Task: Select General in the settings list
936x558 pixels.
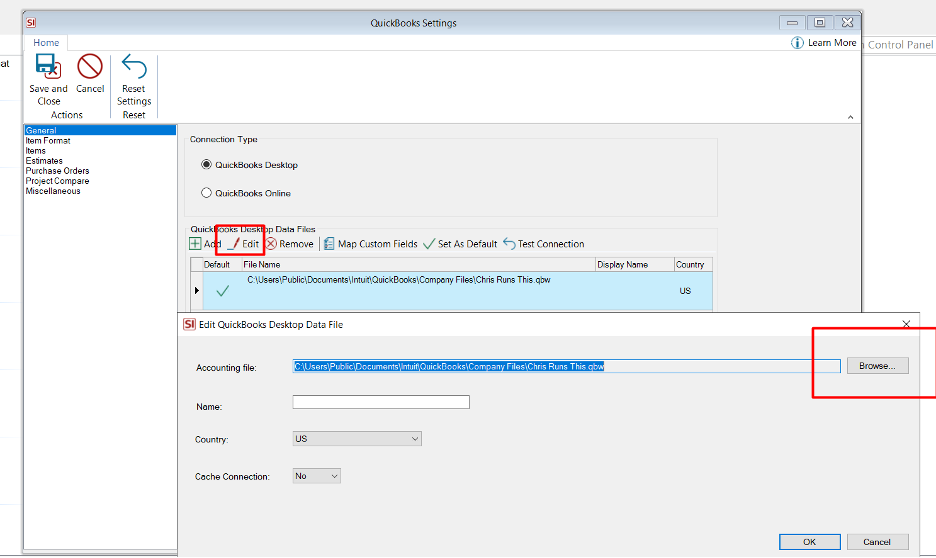Action: point(100,130)
